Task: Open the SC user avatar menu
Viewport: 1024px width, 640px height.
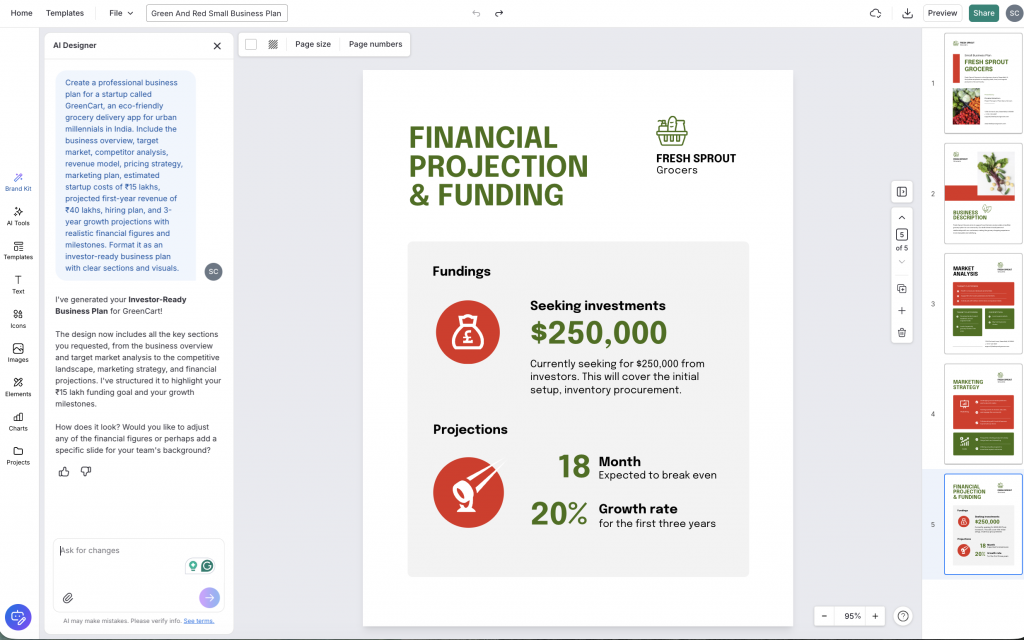Action: pos(1014,13)
